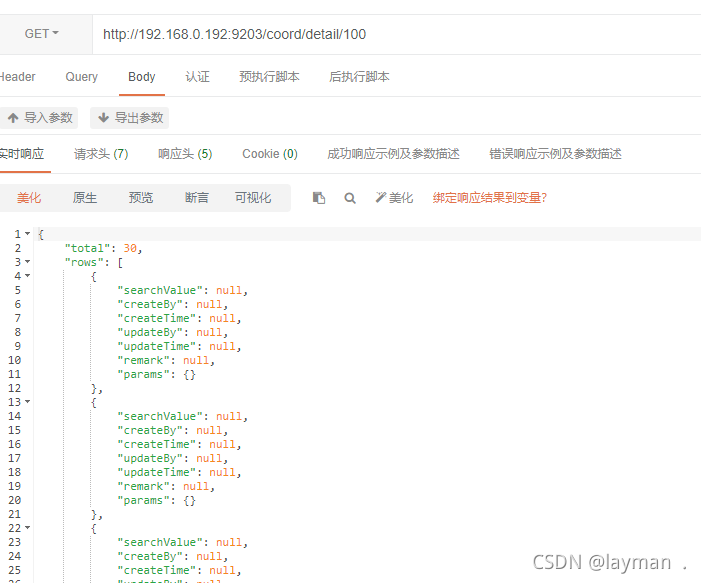701x583 pixels.
Task: Select the 美化 view mode
Action: point(29,198)
